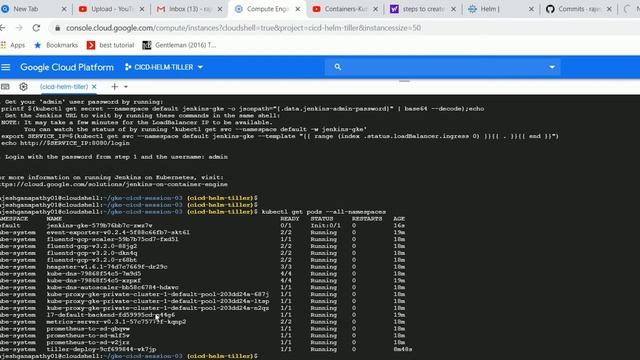The image size is (640, 360).
Task: Switch to the Gmail Inbox (13) browser tab
Action: coord(189,9)
